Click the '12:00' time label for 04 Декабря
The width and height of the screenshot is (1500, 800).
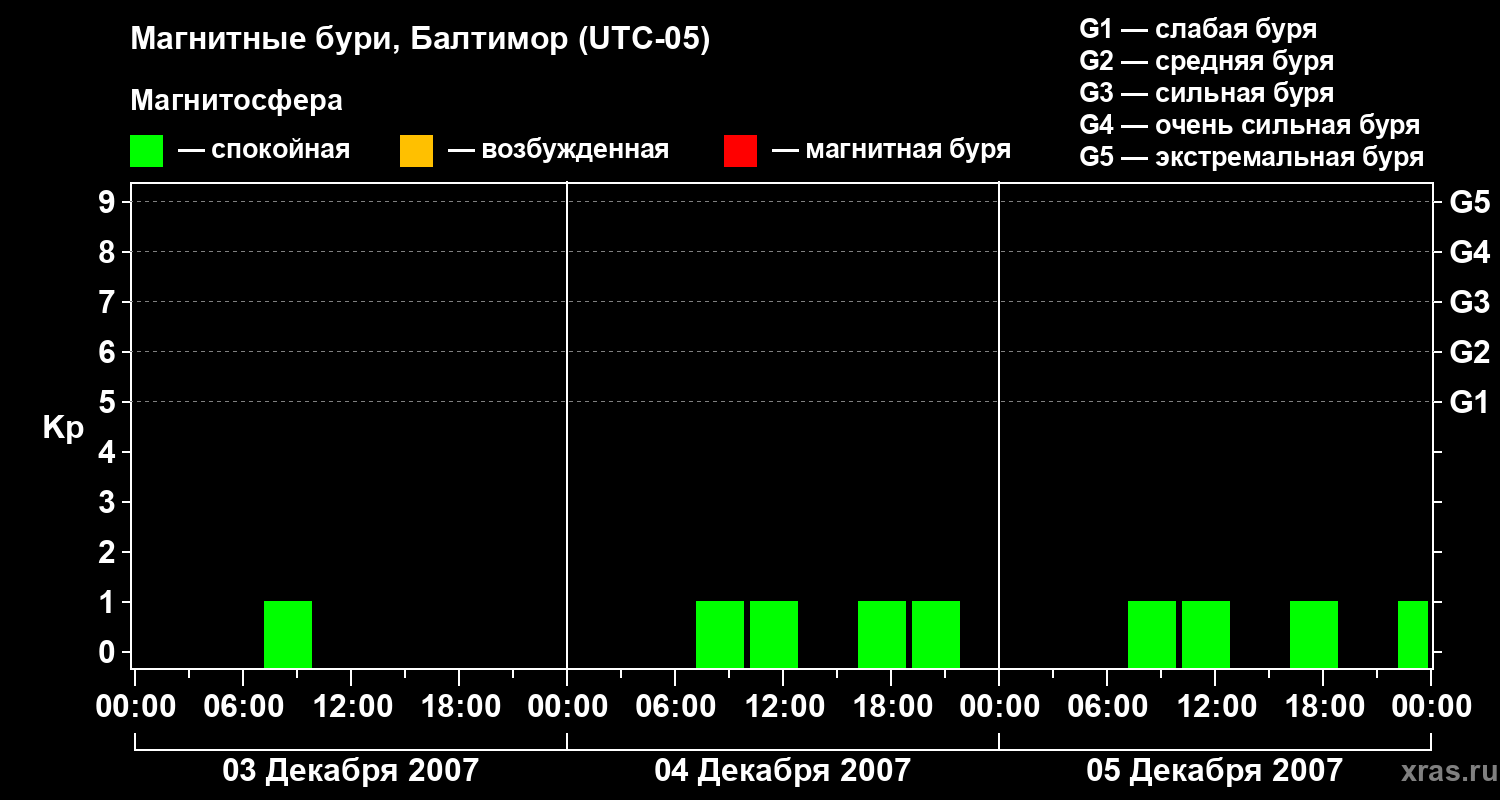783,707
